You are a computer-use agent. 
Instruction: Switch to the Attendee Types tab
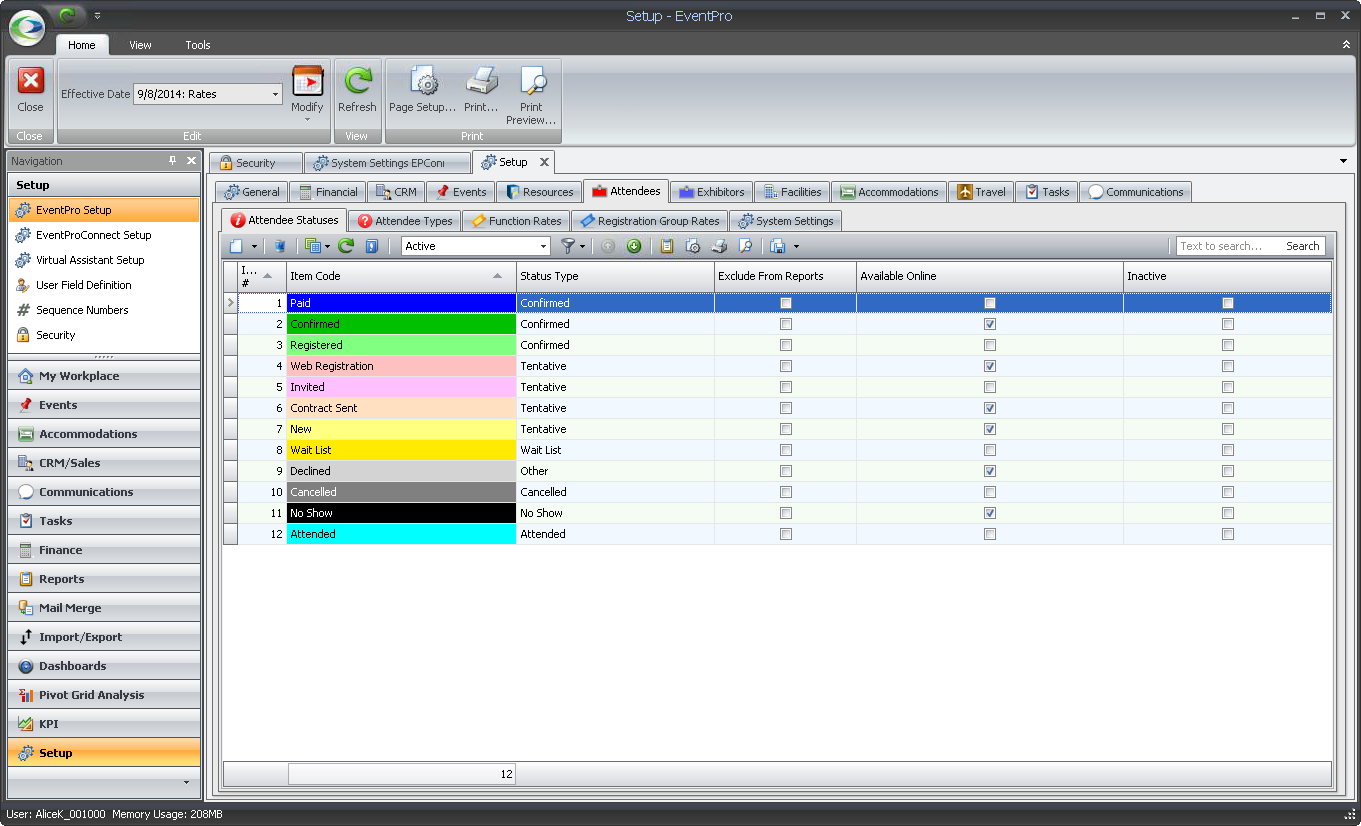click(405, 221)
